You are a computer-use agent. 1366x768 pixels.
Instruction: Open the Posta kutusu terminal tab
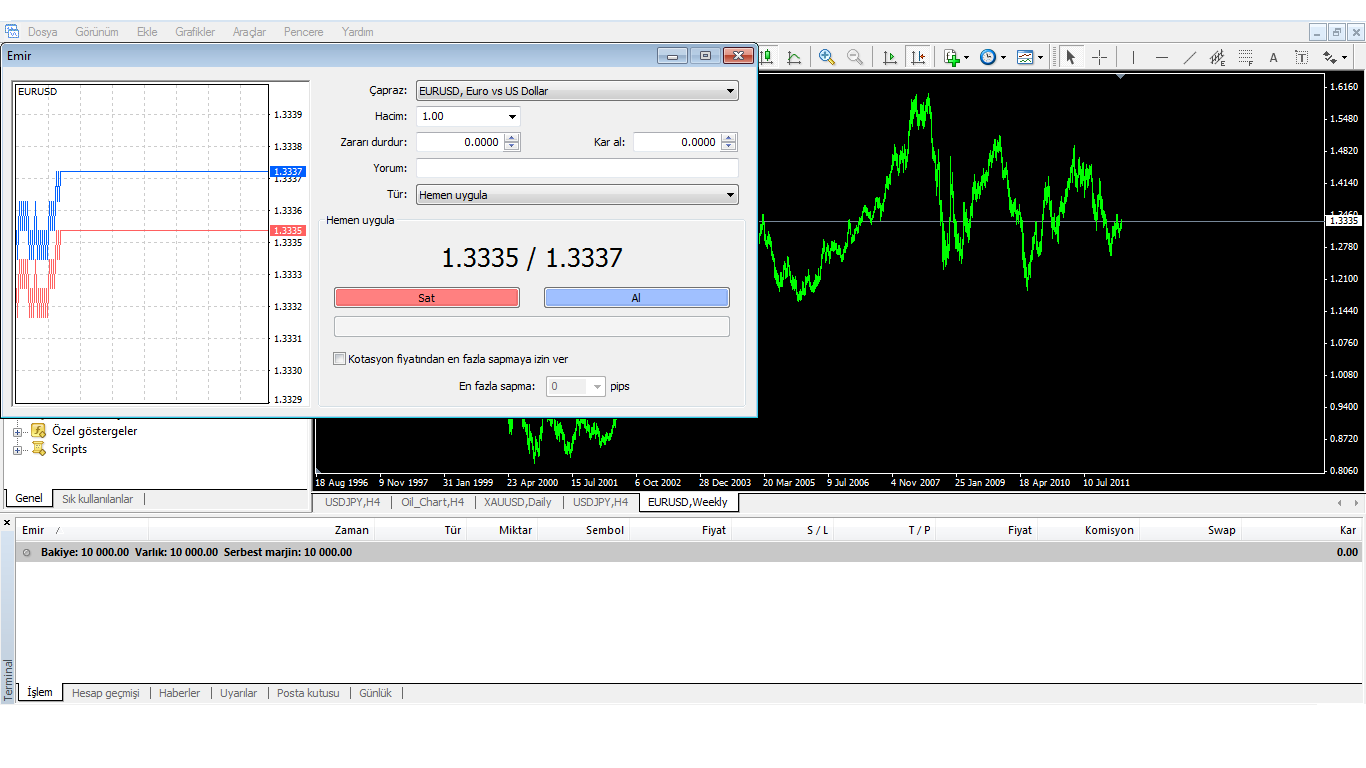click(308, 693)
